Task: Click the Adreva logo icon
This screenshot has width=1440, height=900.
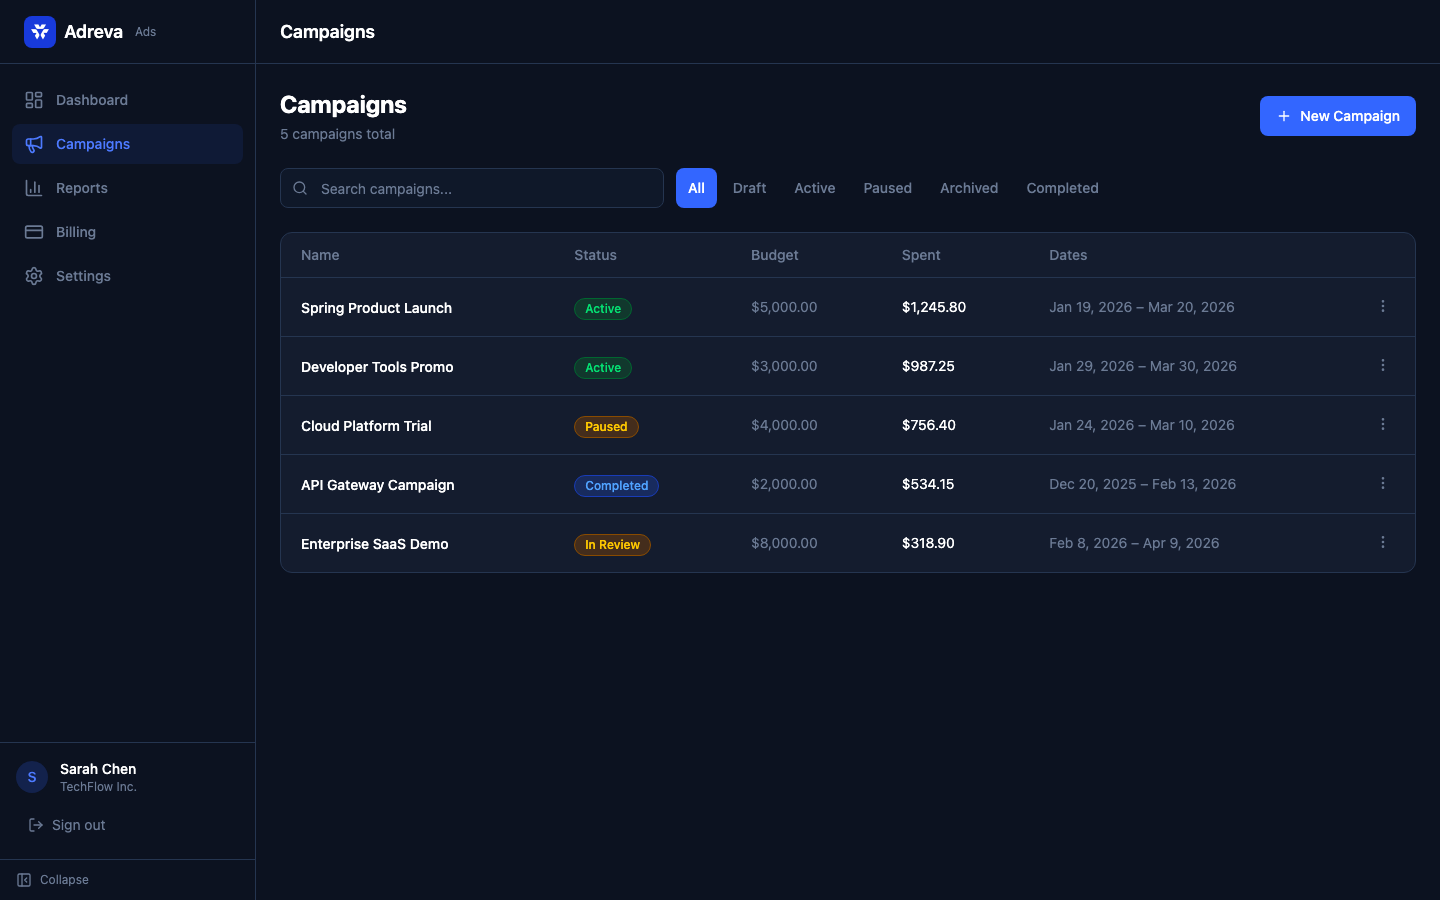Action: (x=40, y=32)
